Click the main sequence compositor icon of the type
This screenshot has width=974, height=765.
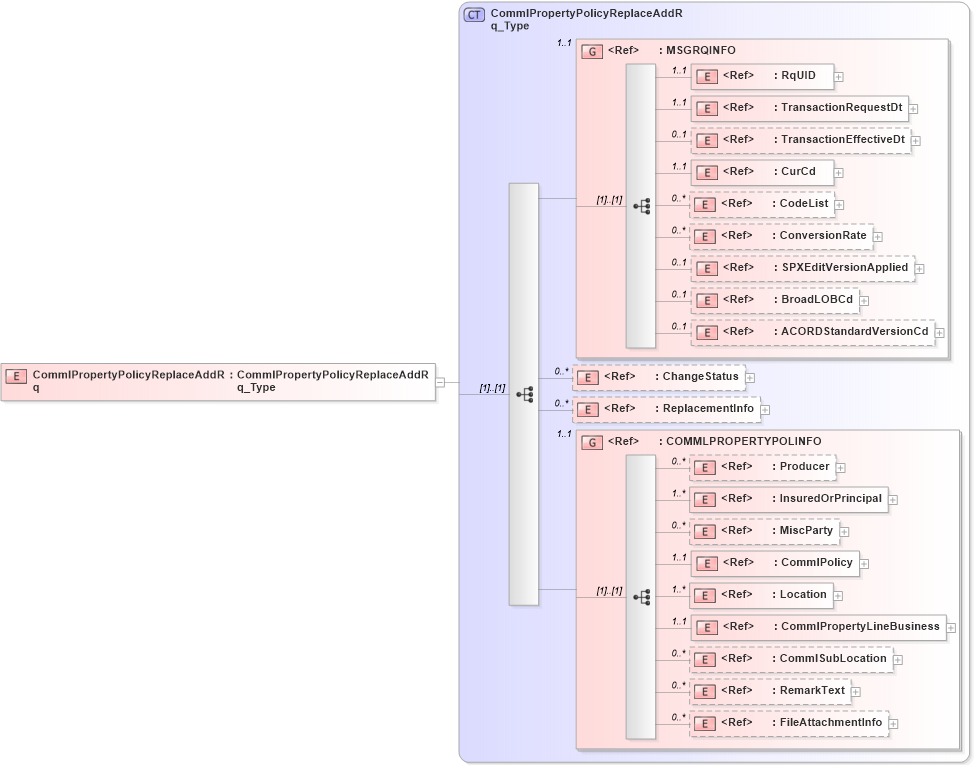(x=524, y=396)
